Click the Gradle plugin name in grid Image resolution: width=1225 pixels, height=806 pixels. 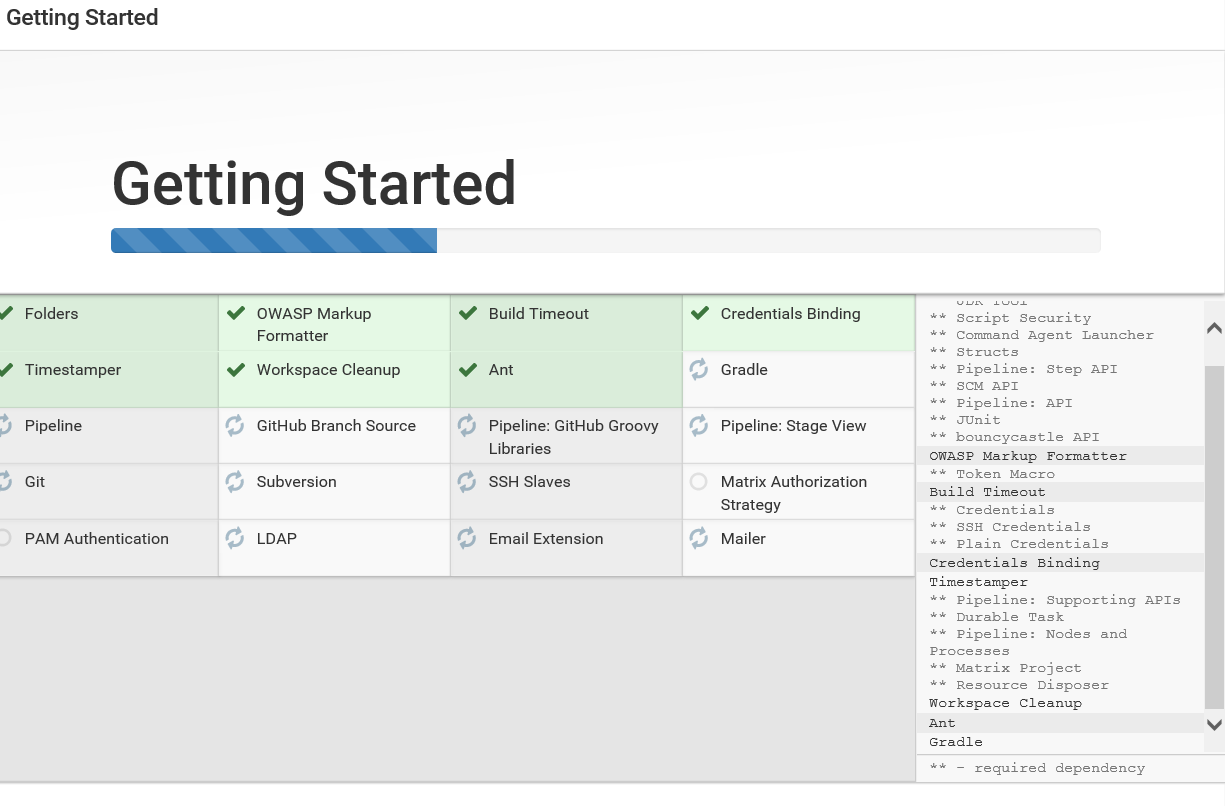744,369
